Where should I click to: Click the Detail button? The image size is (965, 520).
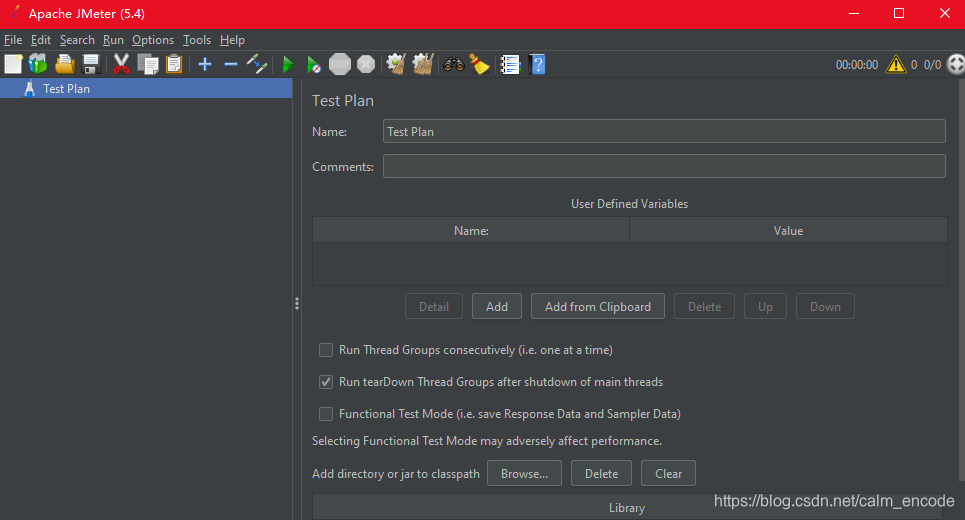click(434, 306)
